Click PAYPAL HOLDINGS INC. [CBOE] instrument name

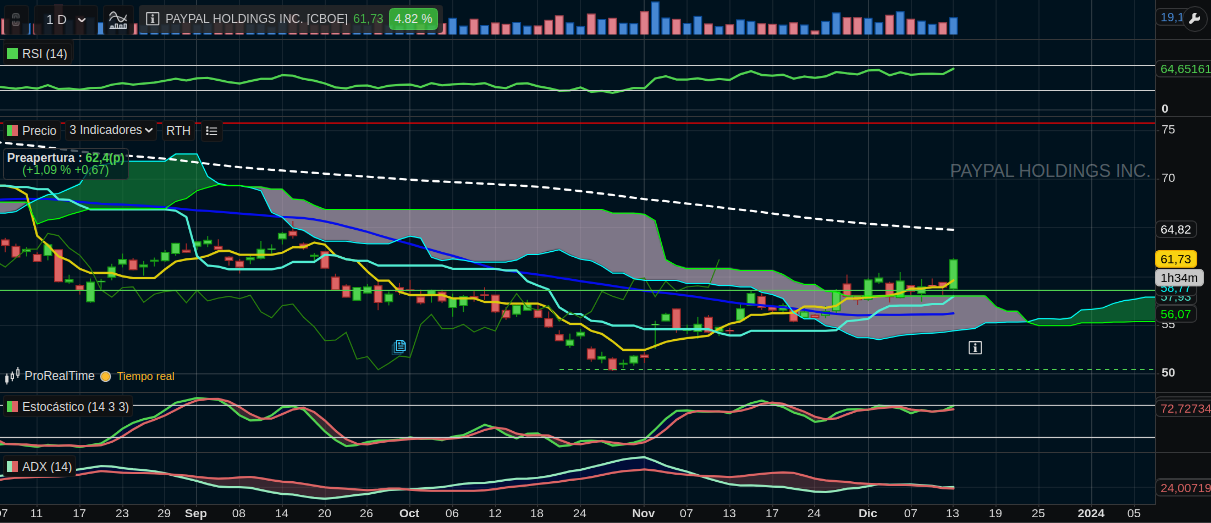(257, 18)
